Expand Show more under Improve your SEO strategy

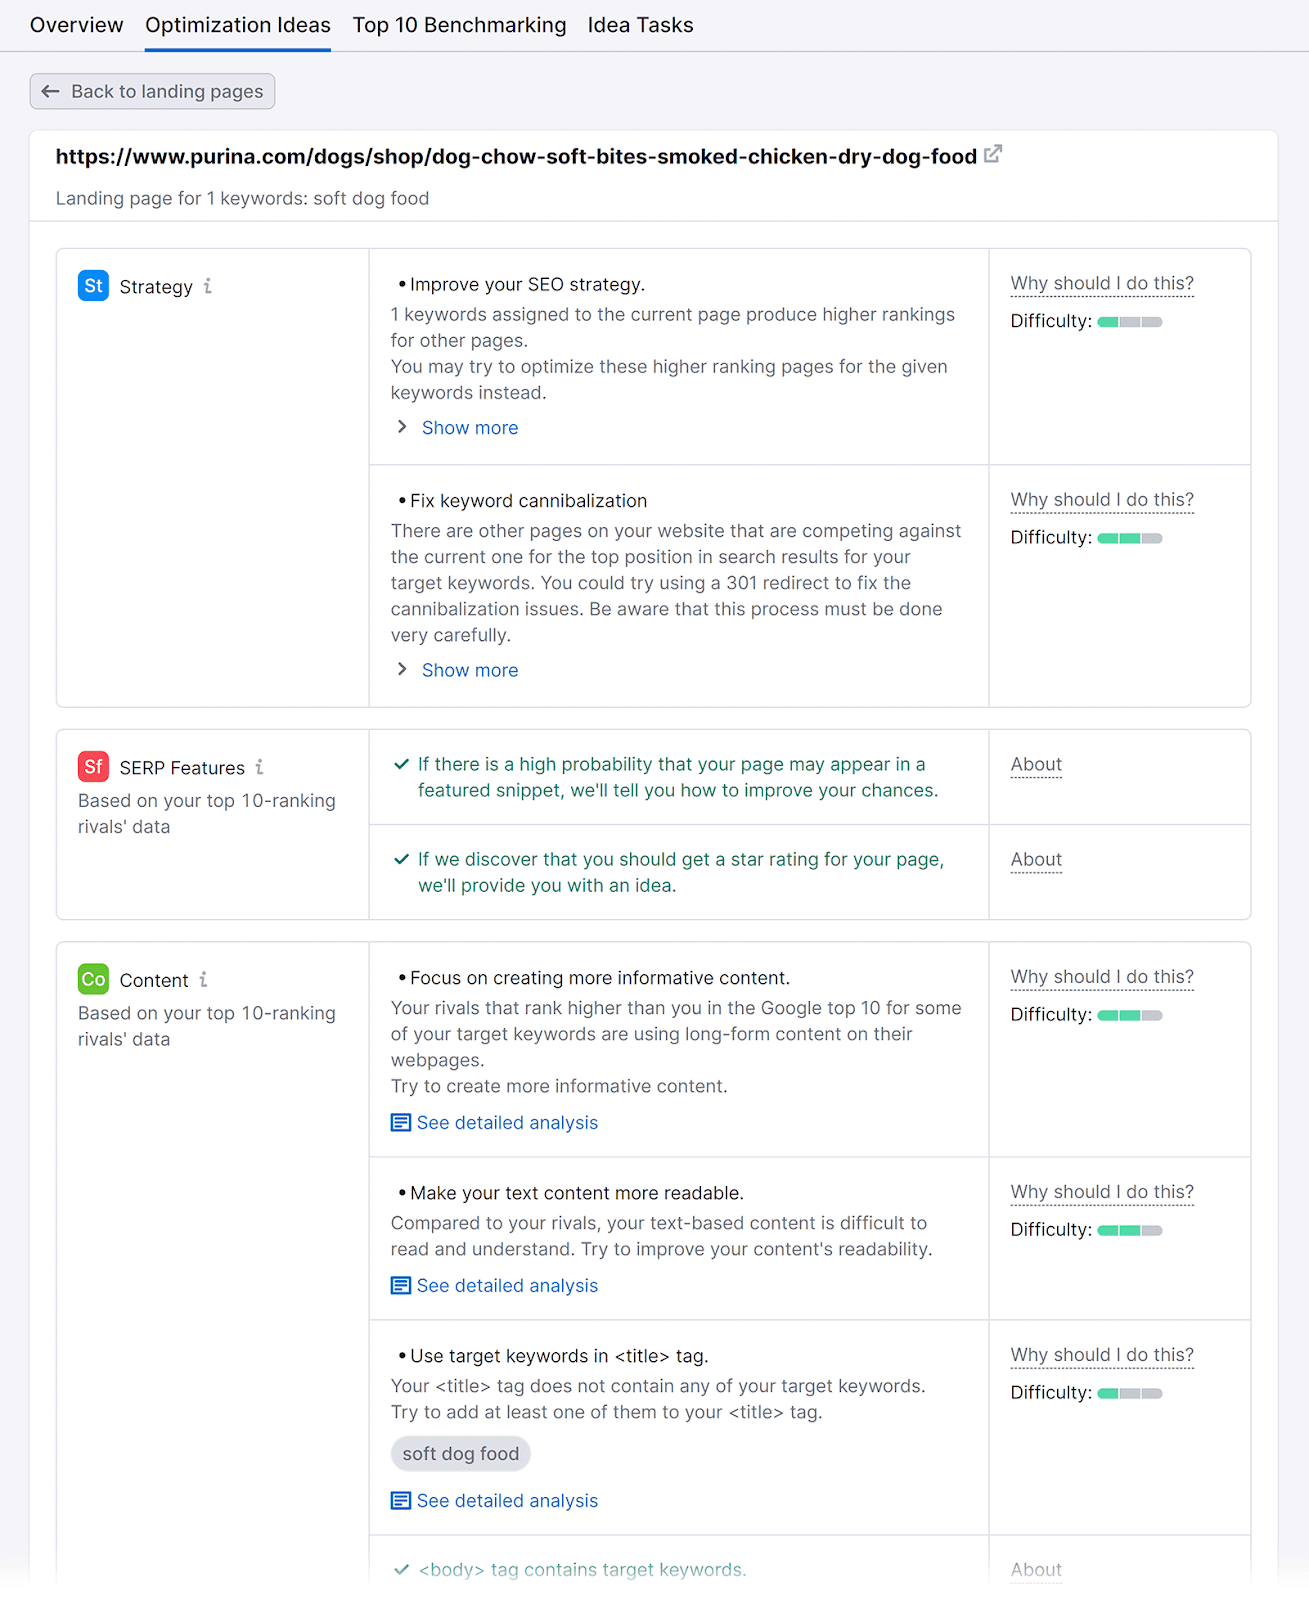(x=469, y=427)
